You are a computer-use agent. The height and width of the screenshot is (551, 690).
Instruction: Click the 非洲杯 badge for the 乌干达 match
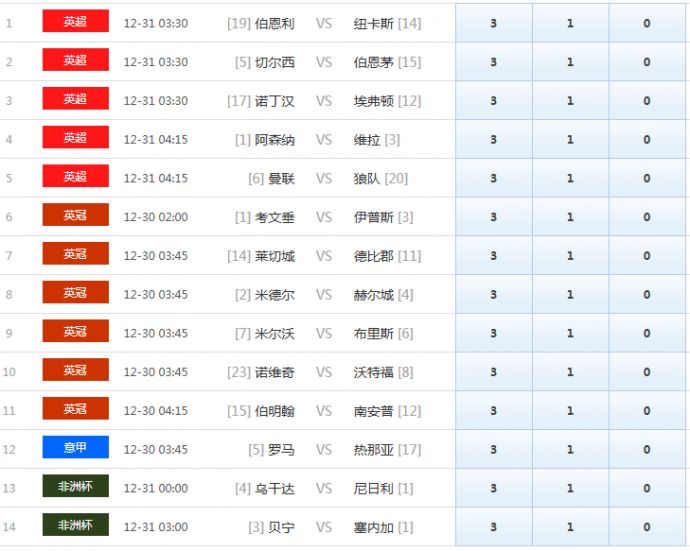(x=75, y=487)
